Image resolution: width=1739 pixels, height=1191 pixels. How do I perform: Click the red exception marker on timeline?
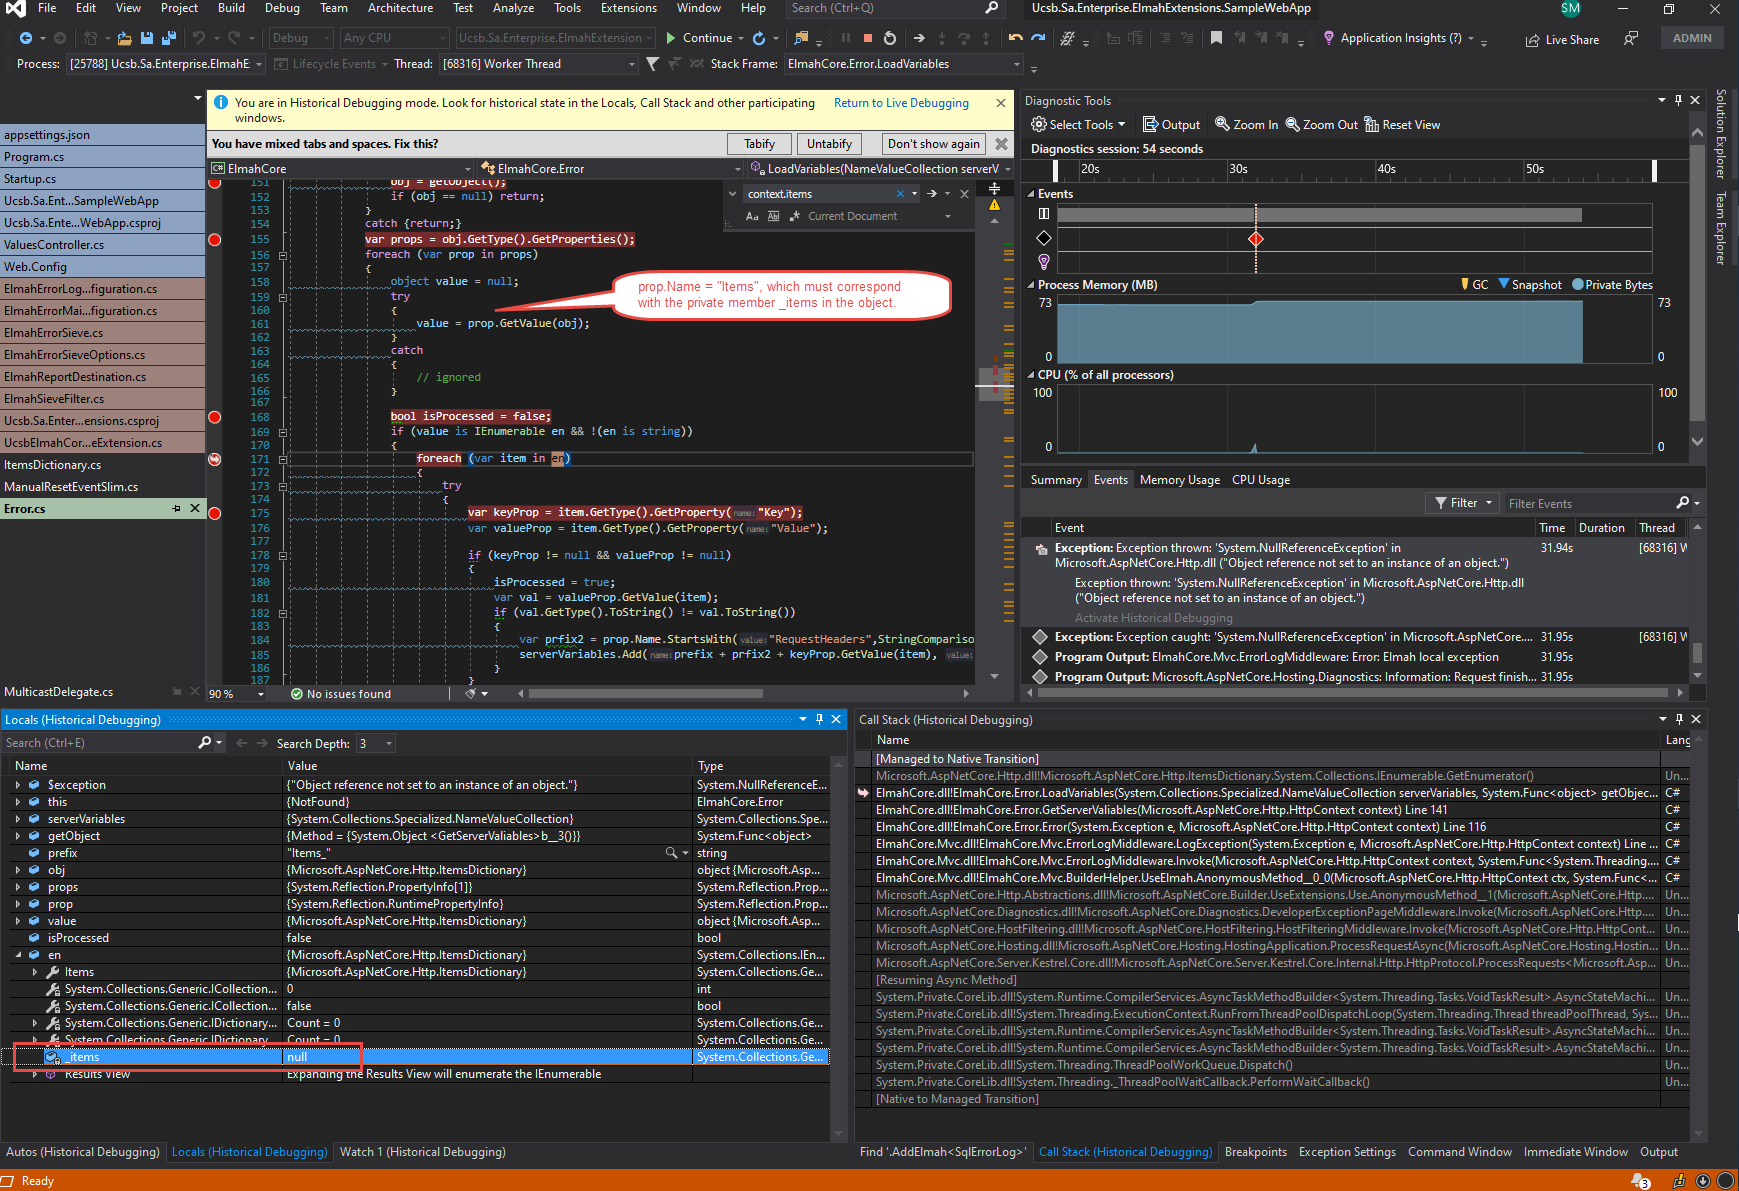pos(1256,239)
